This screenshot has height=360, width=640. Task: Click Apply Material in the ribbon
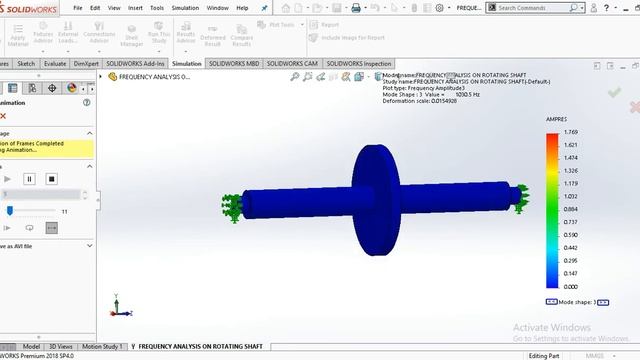pos(18,35)
